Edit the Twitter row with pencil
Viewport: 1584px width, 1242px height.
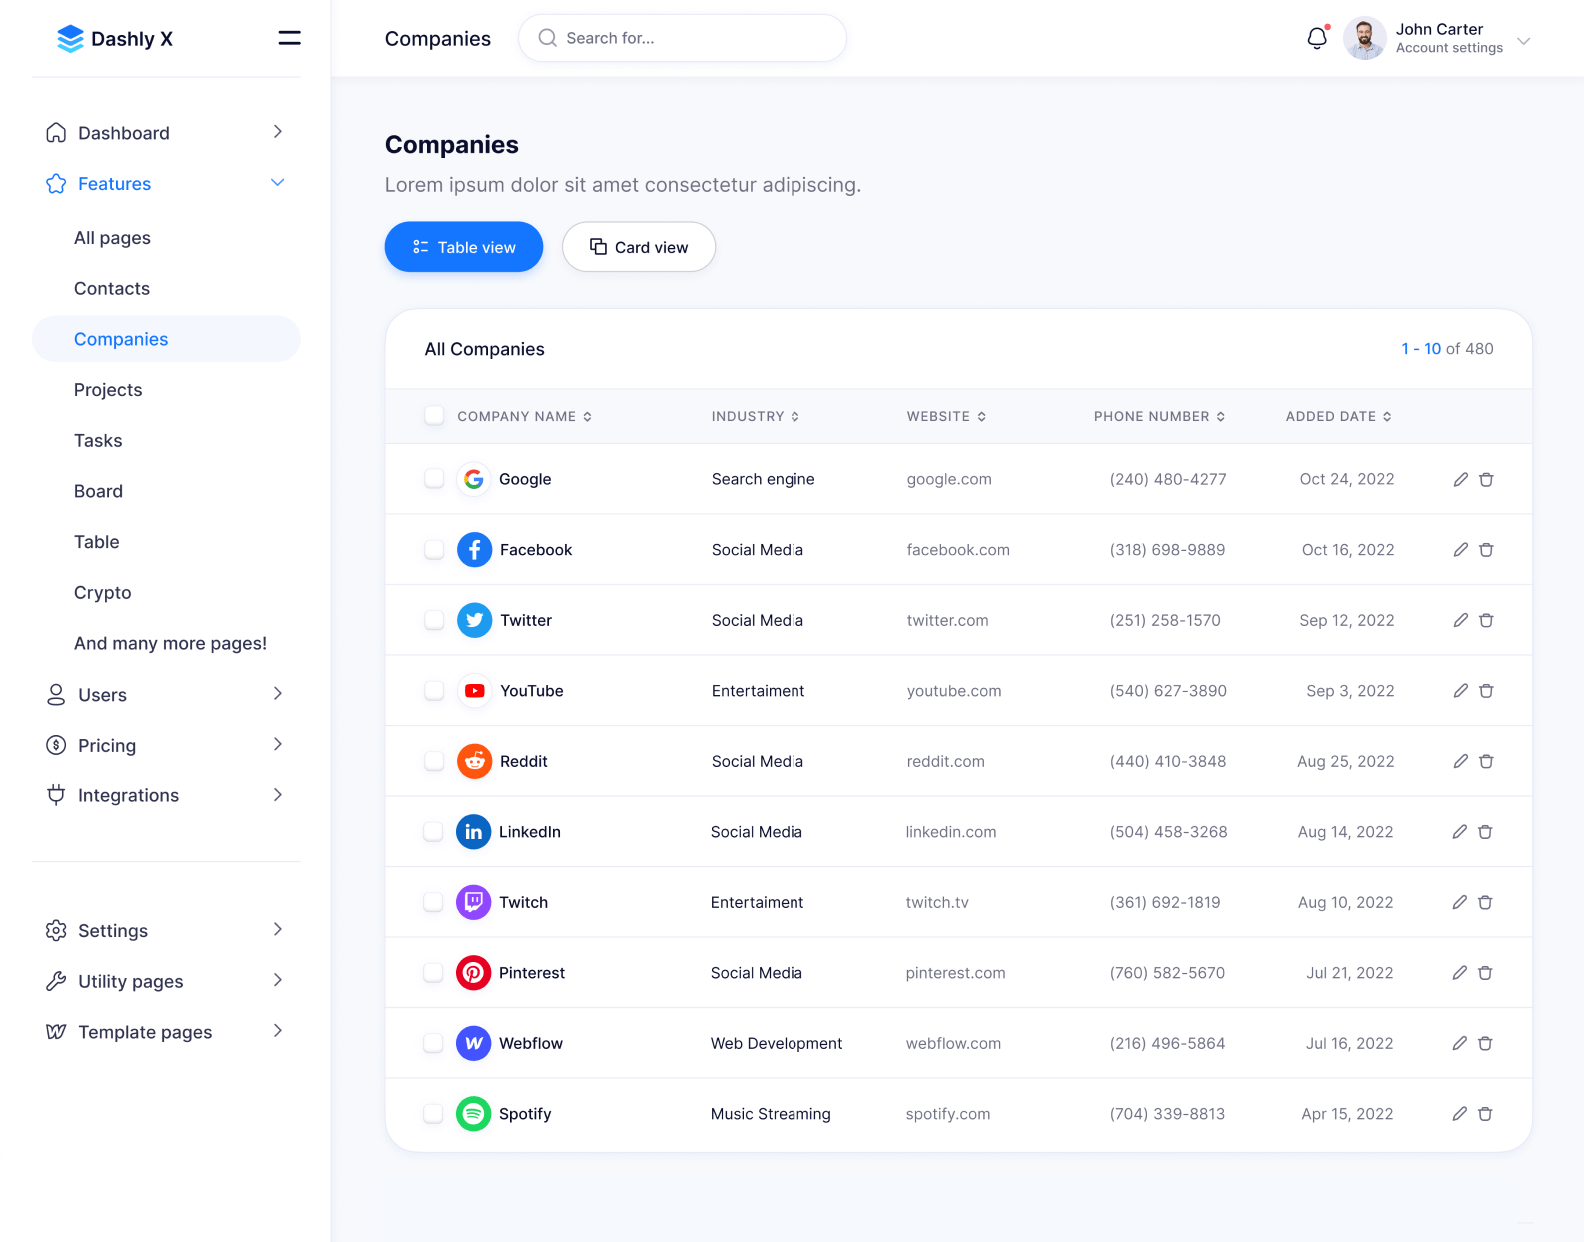[x=1460, y=620]
